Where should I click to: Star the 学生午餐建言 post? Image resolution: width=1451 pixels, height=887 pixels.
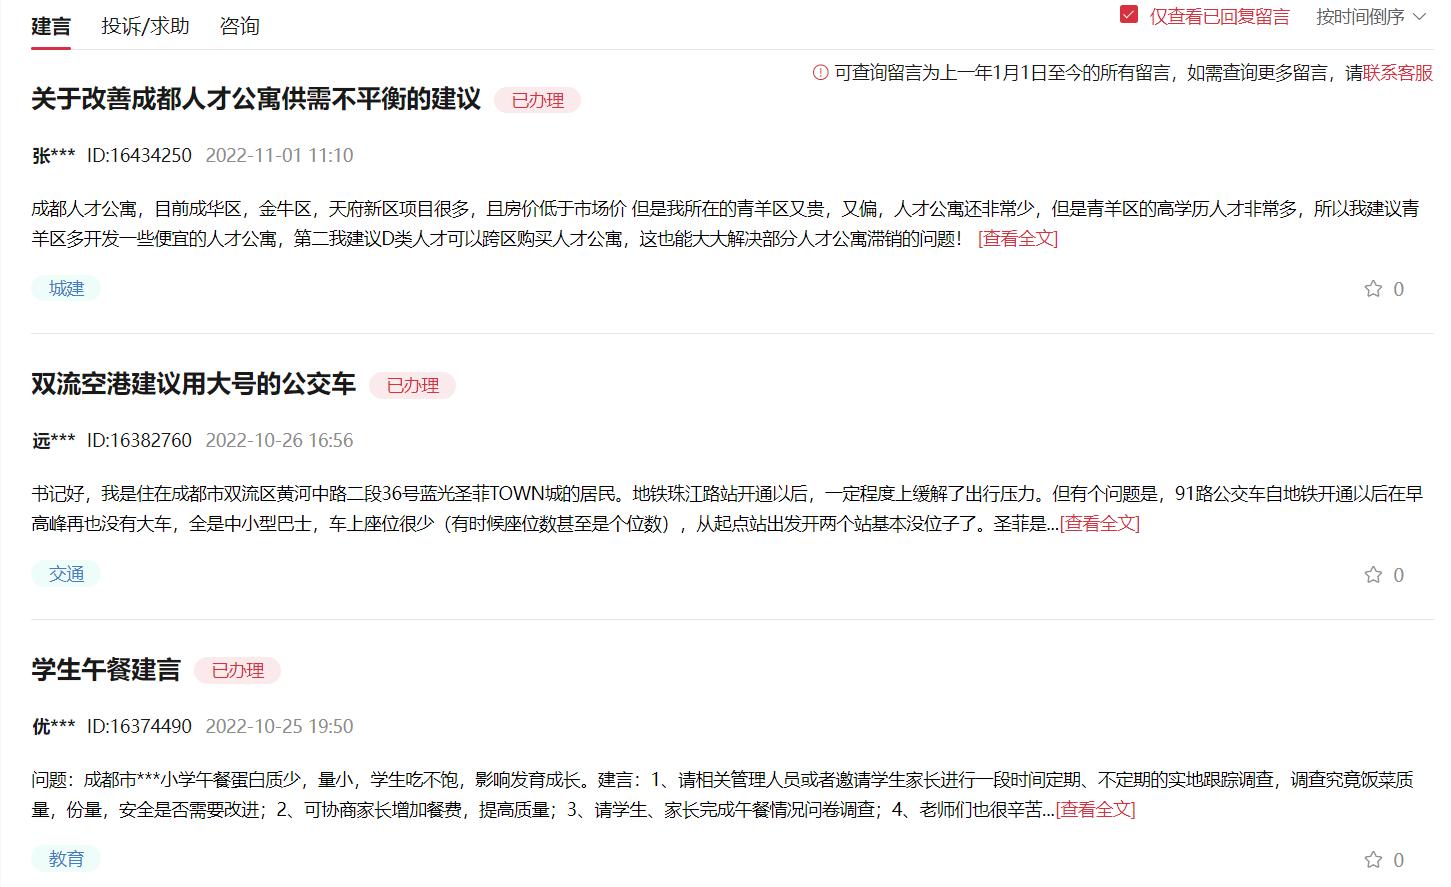(1374, 859)
